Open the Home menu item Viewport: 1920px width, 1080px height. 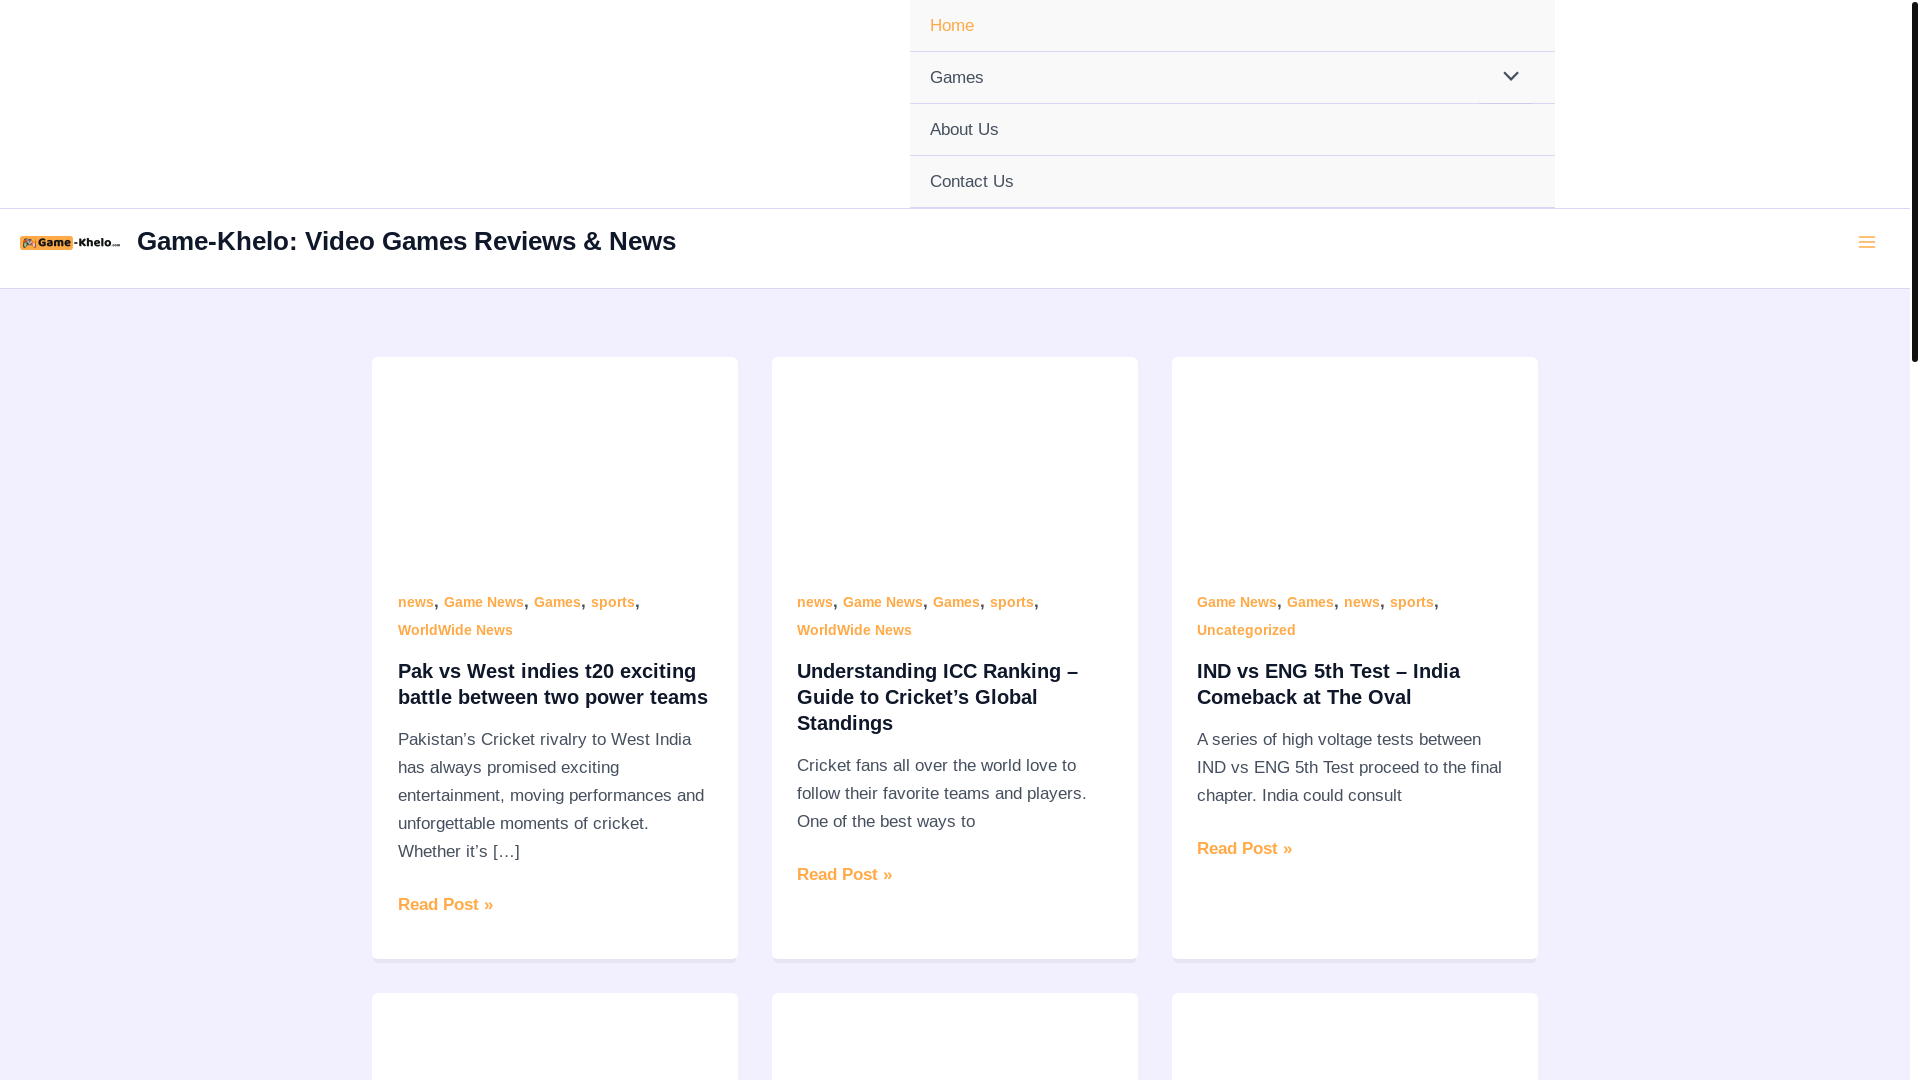click(x=1232, y=26)
